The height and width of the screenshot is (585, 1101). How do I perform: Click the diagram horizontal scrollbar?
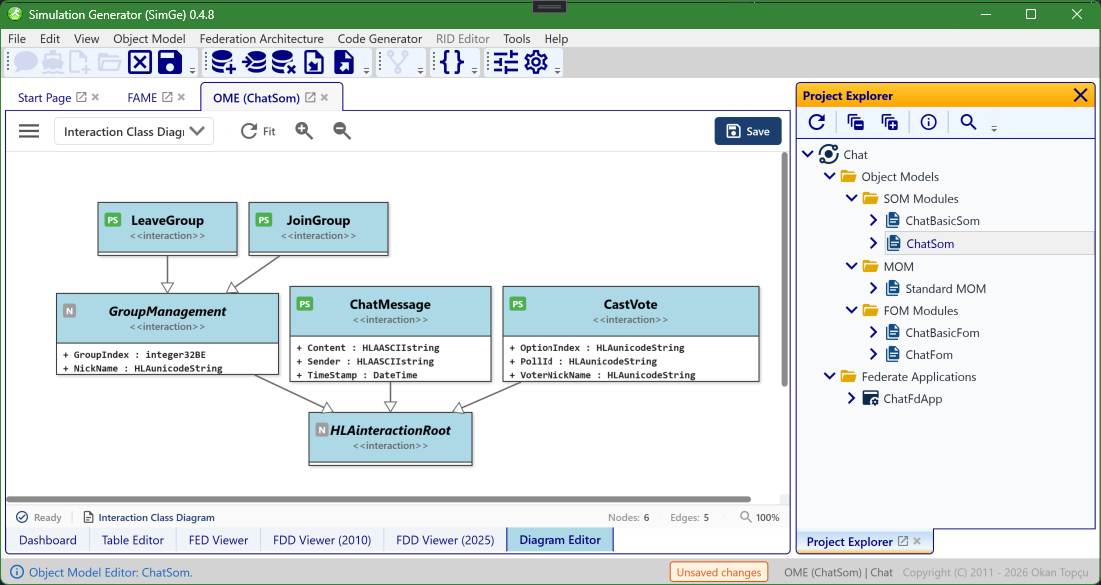[x=378, y=499]
